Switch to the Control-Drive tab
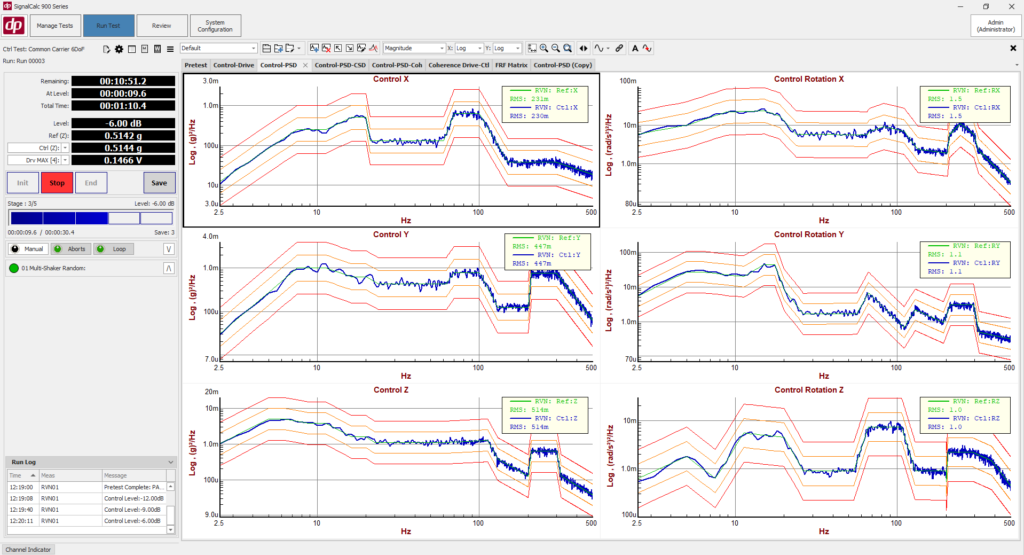The width and height of the screenshot is (1024, 555). (x=233, y=65)
